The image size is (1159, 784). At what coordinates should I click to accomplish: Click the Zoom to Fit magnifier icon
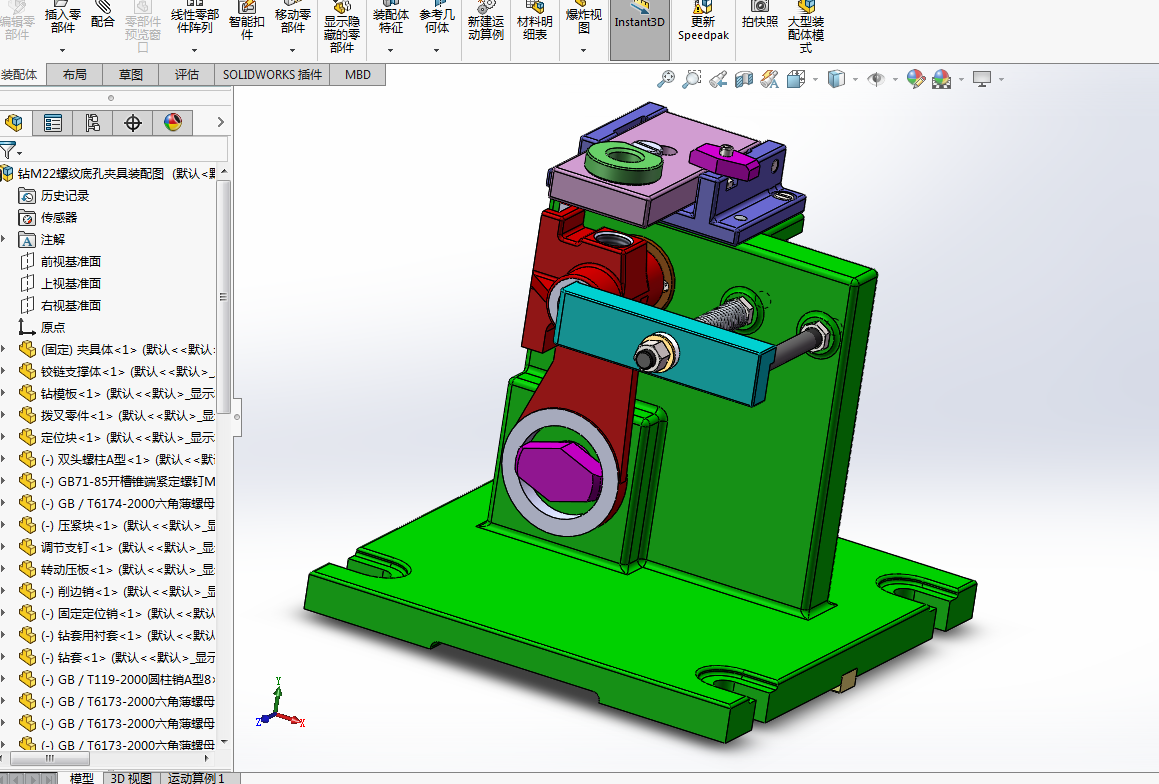click(x=666, y=79)
